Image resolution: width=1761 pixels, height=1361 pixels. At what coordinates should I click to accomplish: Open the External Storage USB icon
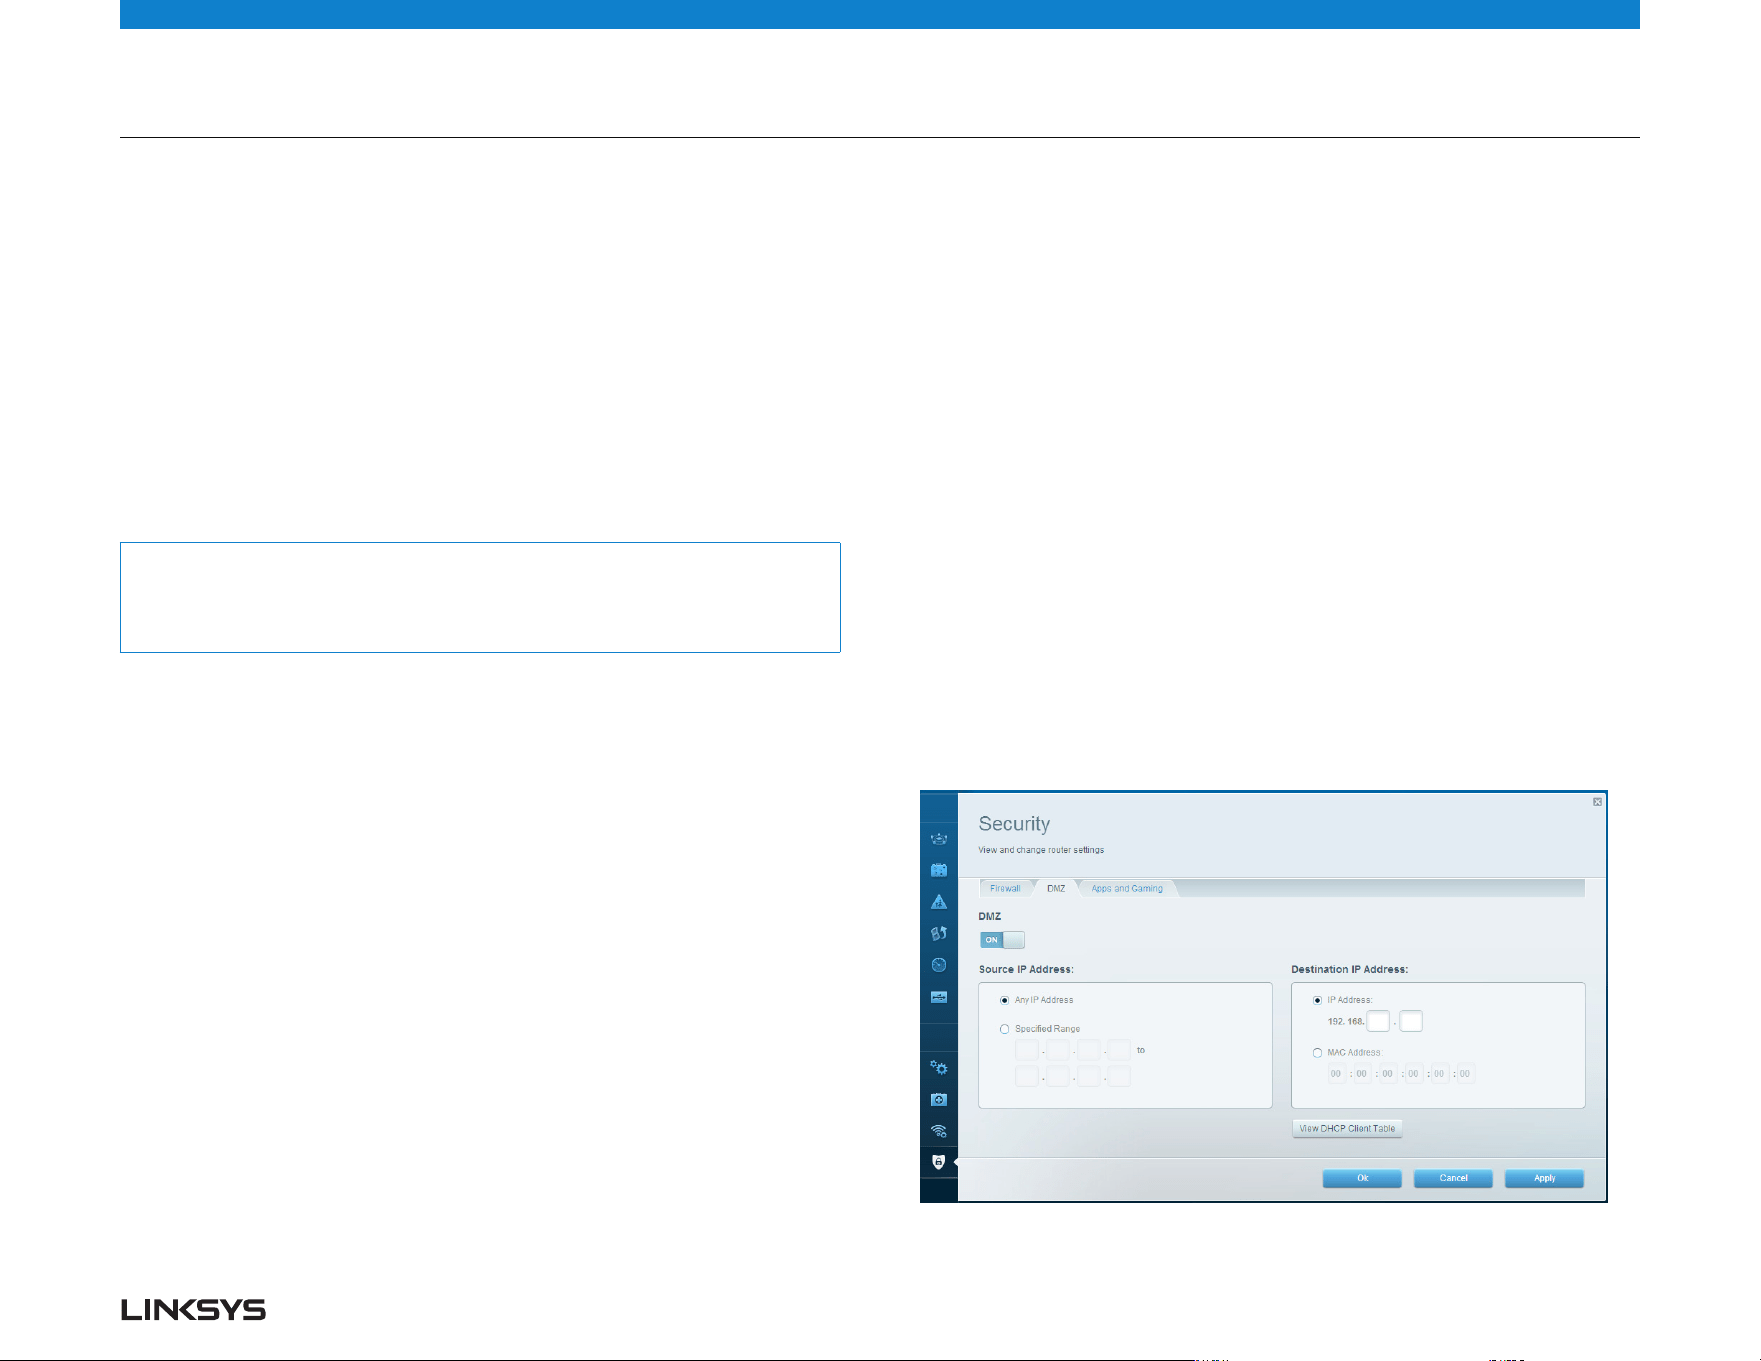click(x=938, y=997)
